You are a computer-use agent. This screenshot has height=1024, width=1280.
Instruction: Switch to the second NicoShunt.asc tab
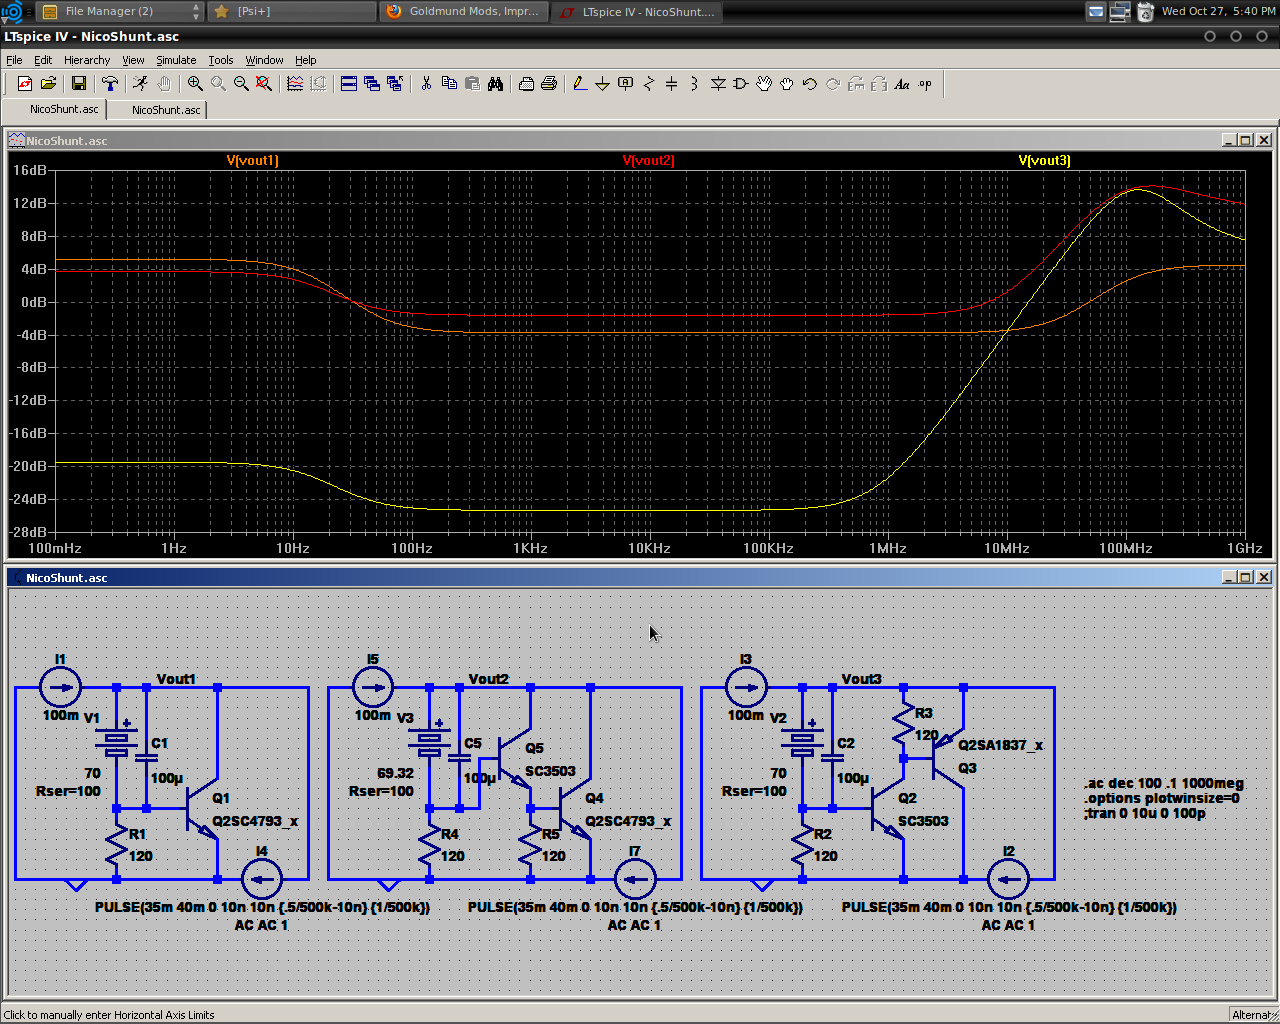coord(166,110)
